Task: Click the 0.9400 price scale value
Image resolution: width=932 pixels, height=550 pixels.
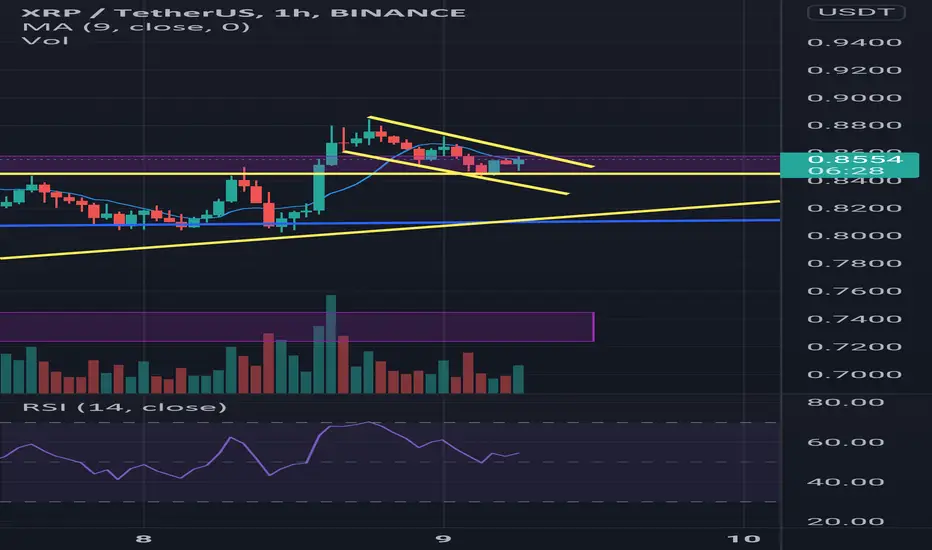Action: 854,42
